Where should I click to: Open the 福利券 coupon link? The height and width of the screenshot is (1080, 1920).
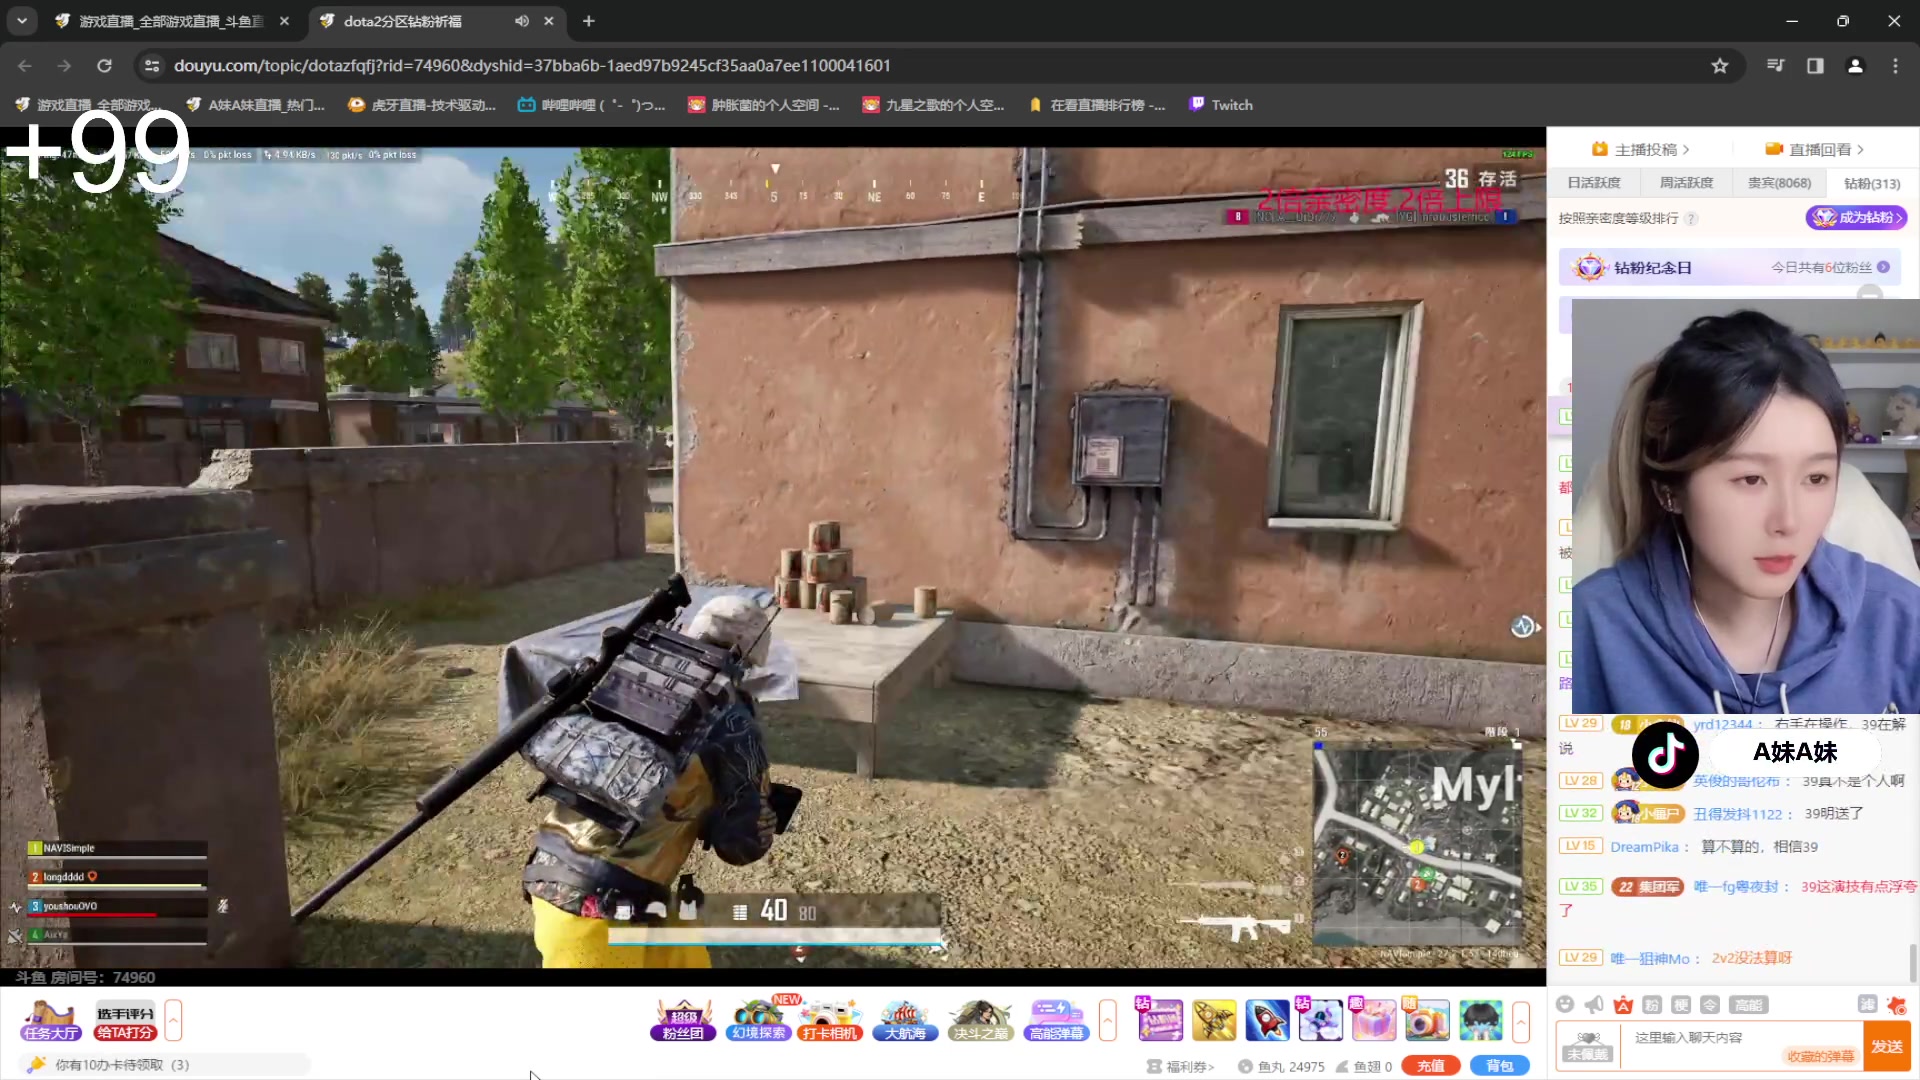click(1181, 1067)
